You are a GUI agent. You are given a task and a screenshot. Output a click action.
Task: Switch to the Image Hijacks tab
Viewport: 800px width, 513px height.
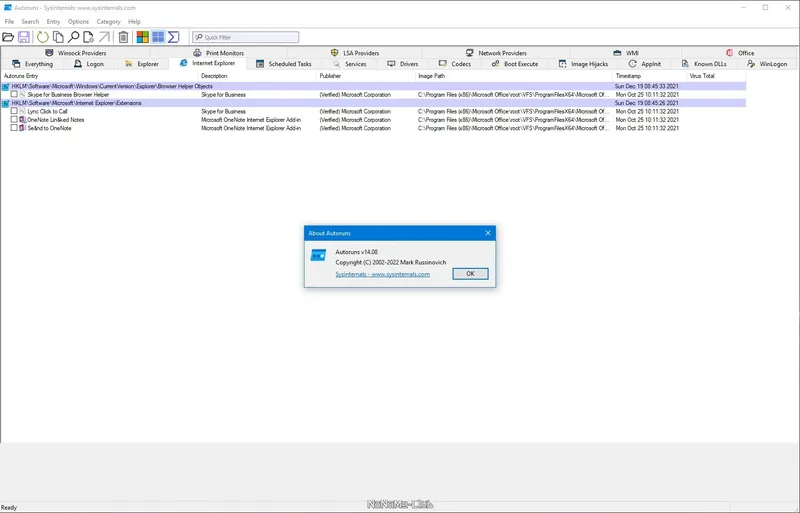[x=583, y=64]
